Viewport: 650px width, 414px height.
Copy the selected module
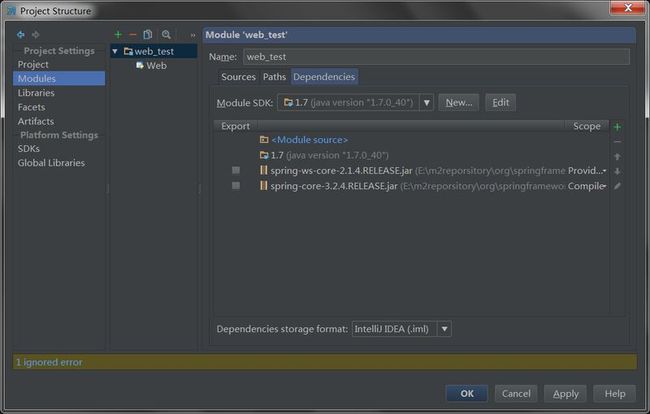point(148,35)
